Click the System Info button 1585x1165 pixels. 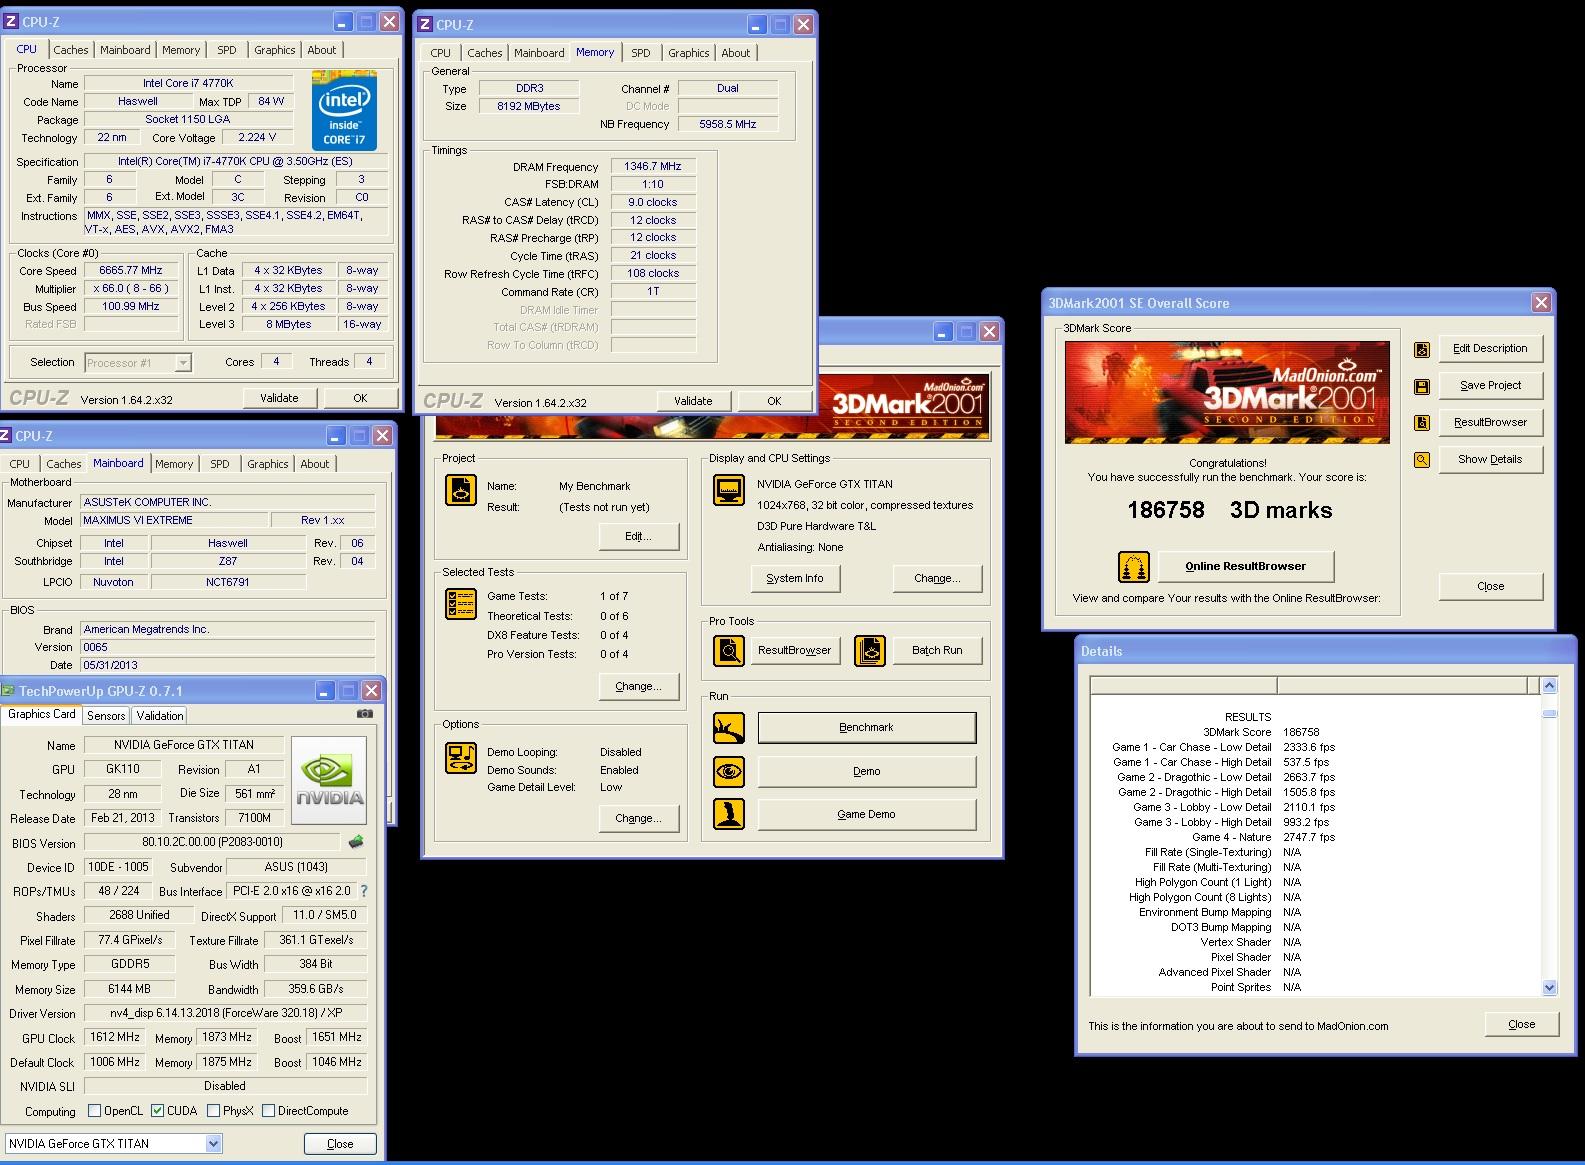pyautogui.click(x=795, y=578)
